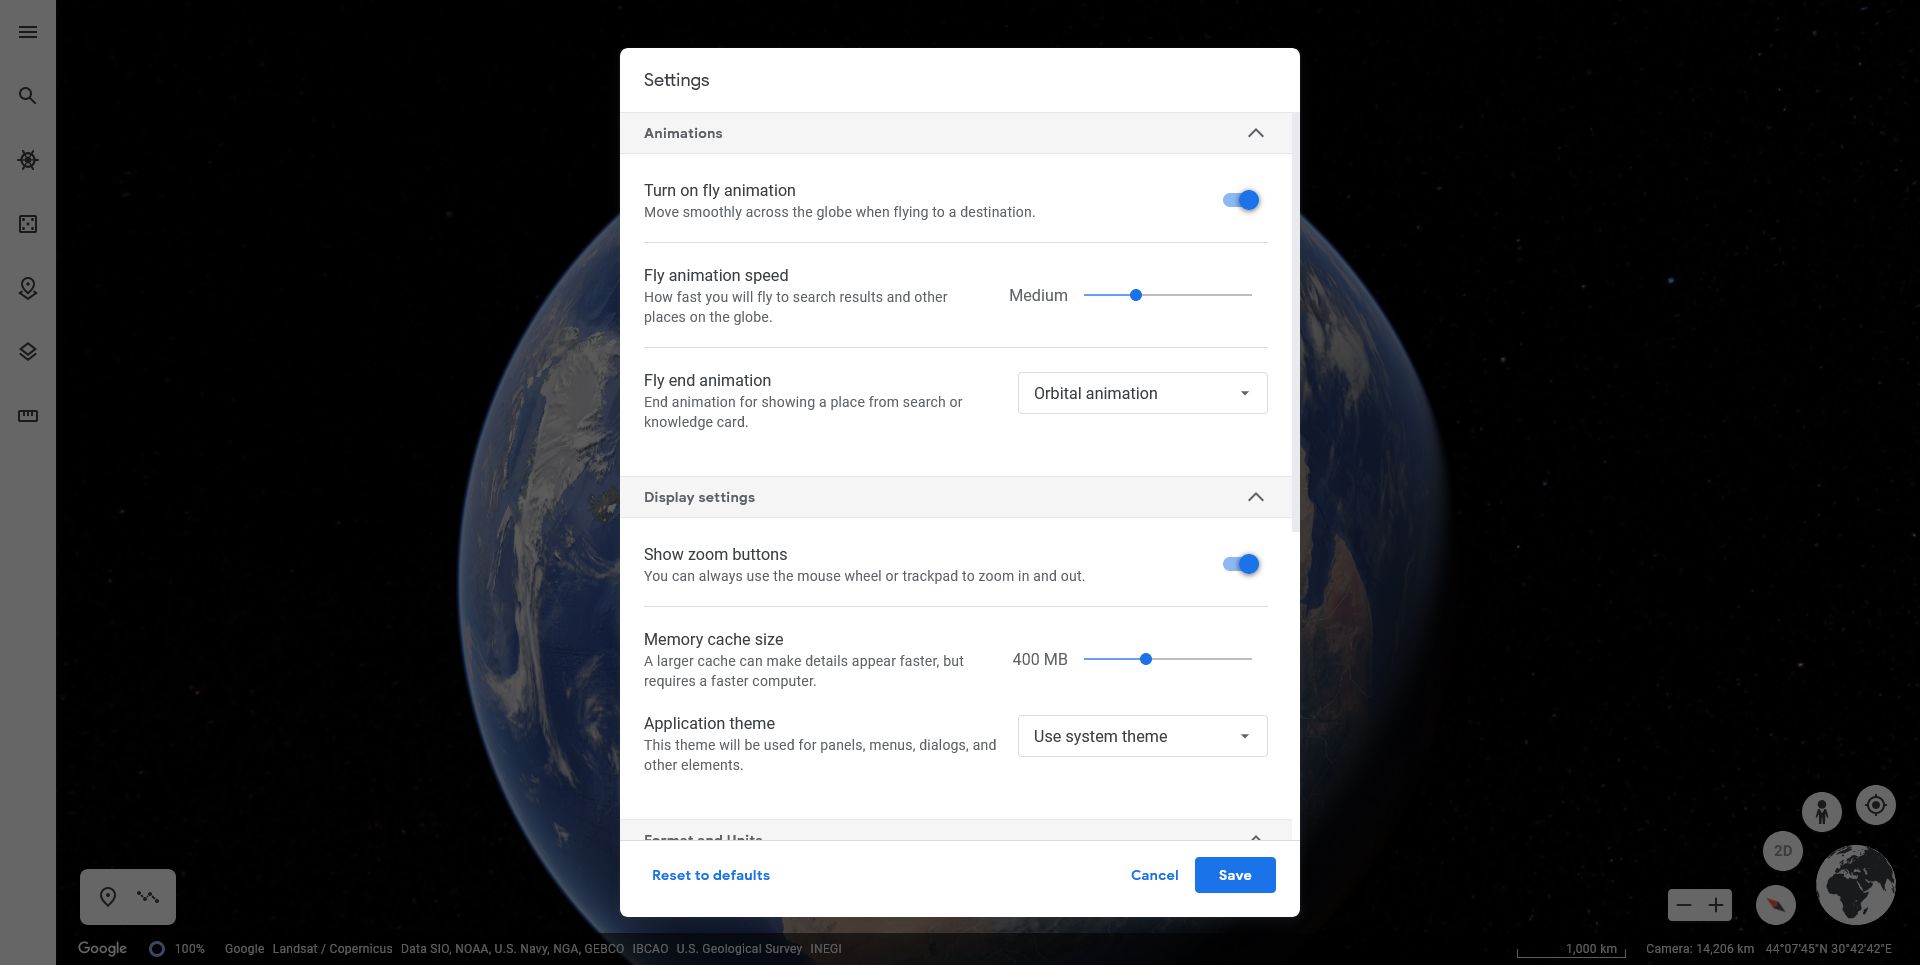The height and width of the screenshot is (965, 1920).
Task: Save the settings changes
Action: click(1235, 875)
